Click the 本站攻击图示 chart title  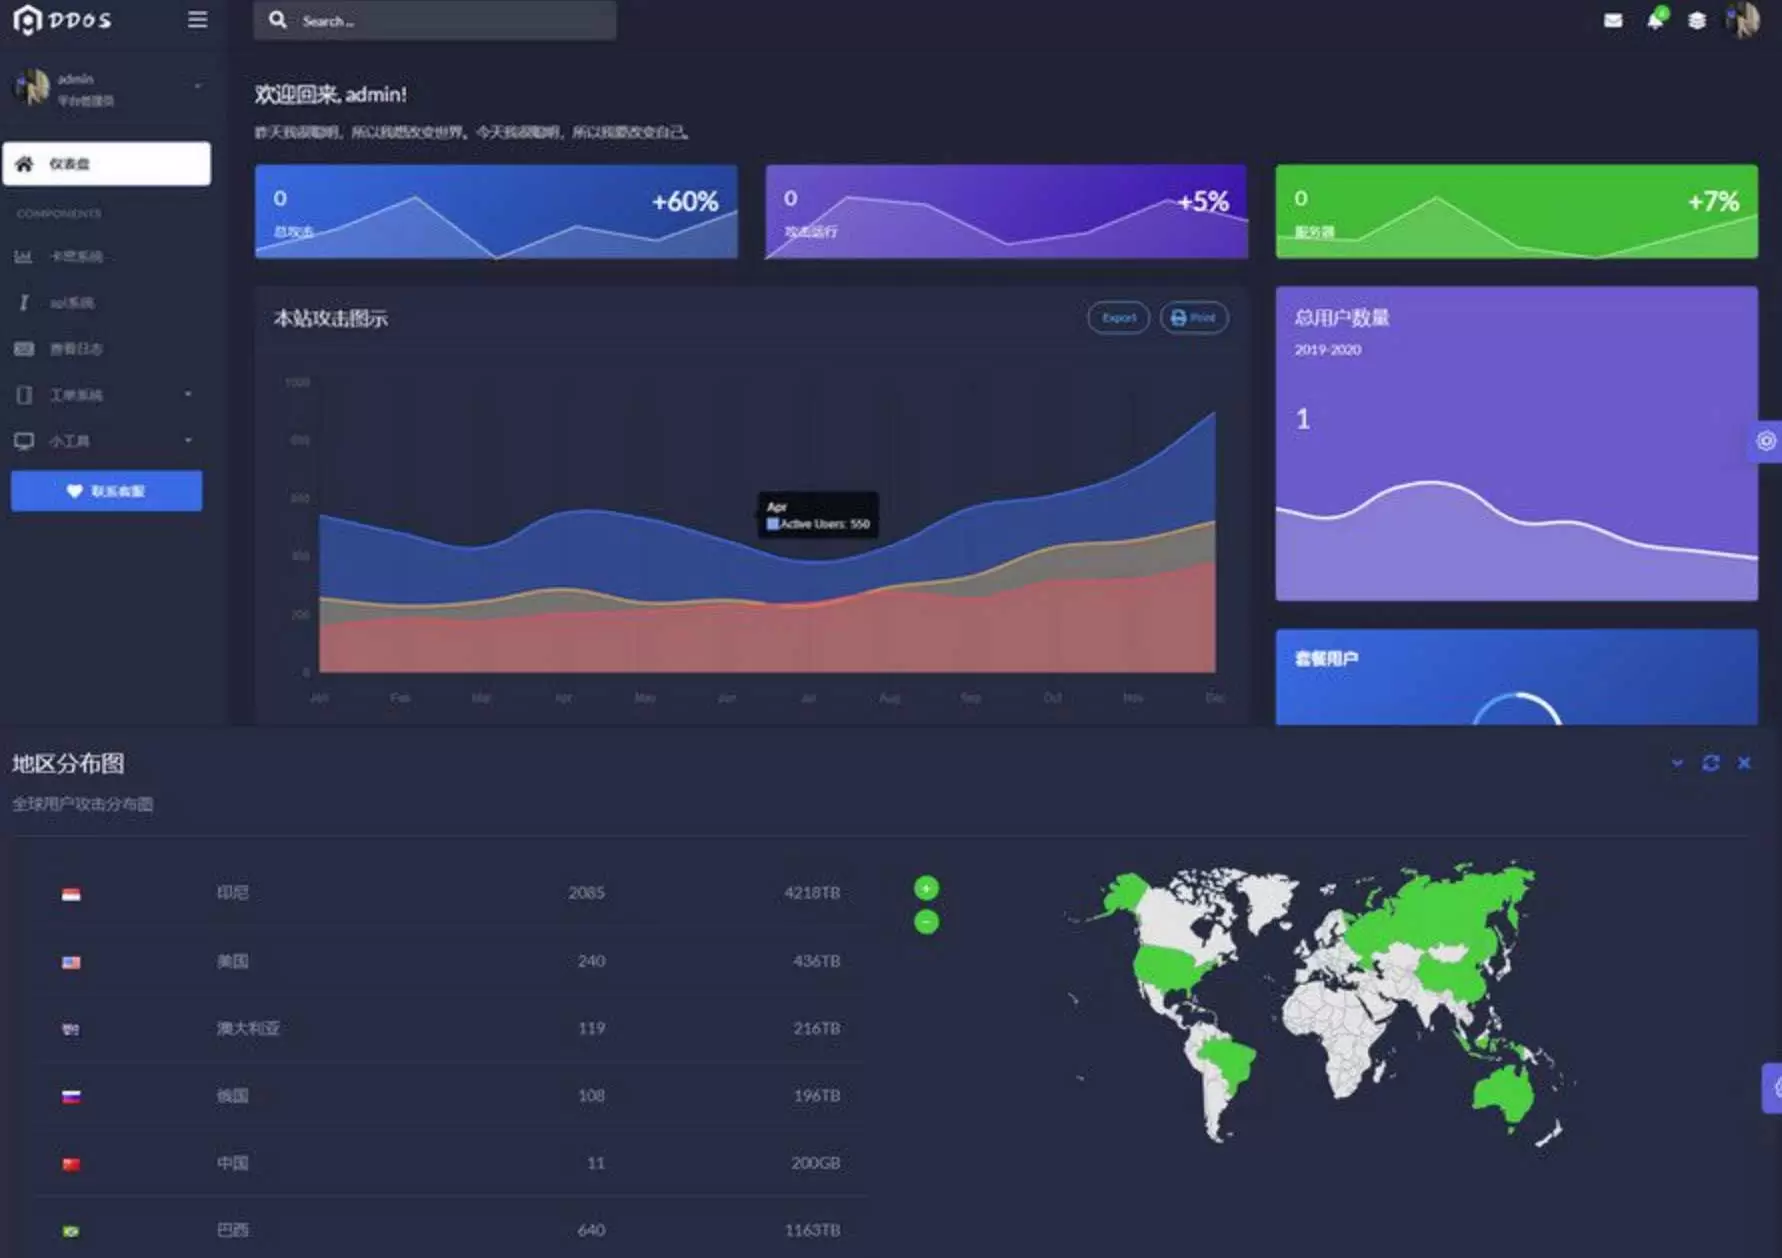pyautogui.click(x=331, y=318)
